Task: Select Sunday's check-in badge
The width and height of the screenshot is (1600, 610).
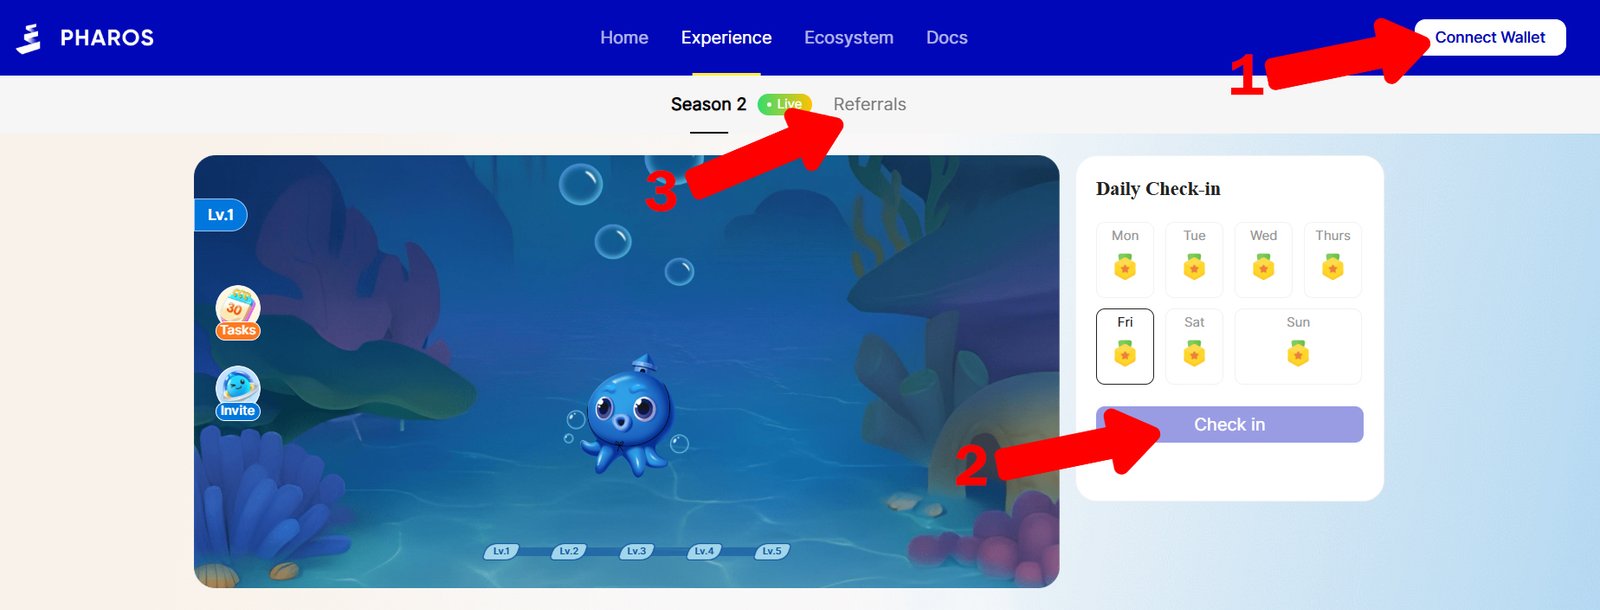Action: (x=1298, y=354)
